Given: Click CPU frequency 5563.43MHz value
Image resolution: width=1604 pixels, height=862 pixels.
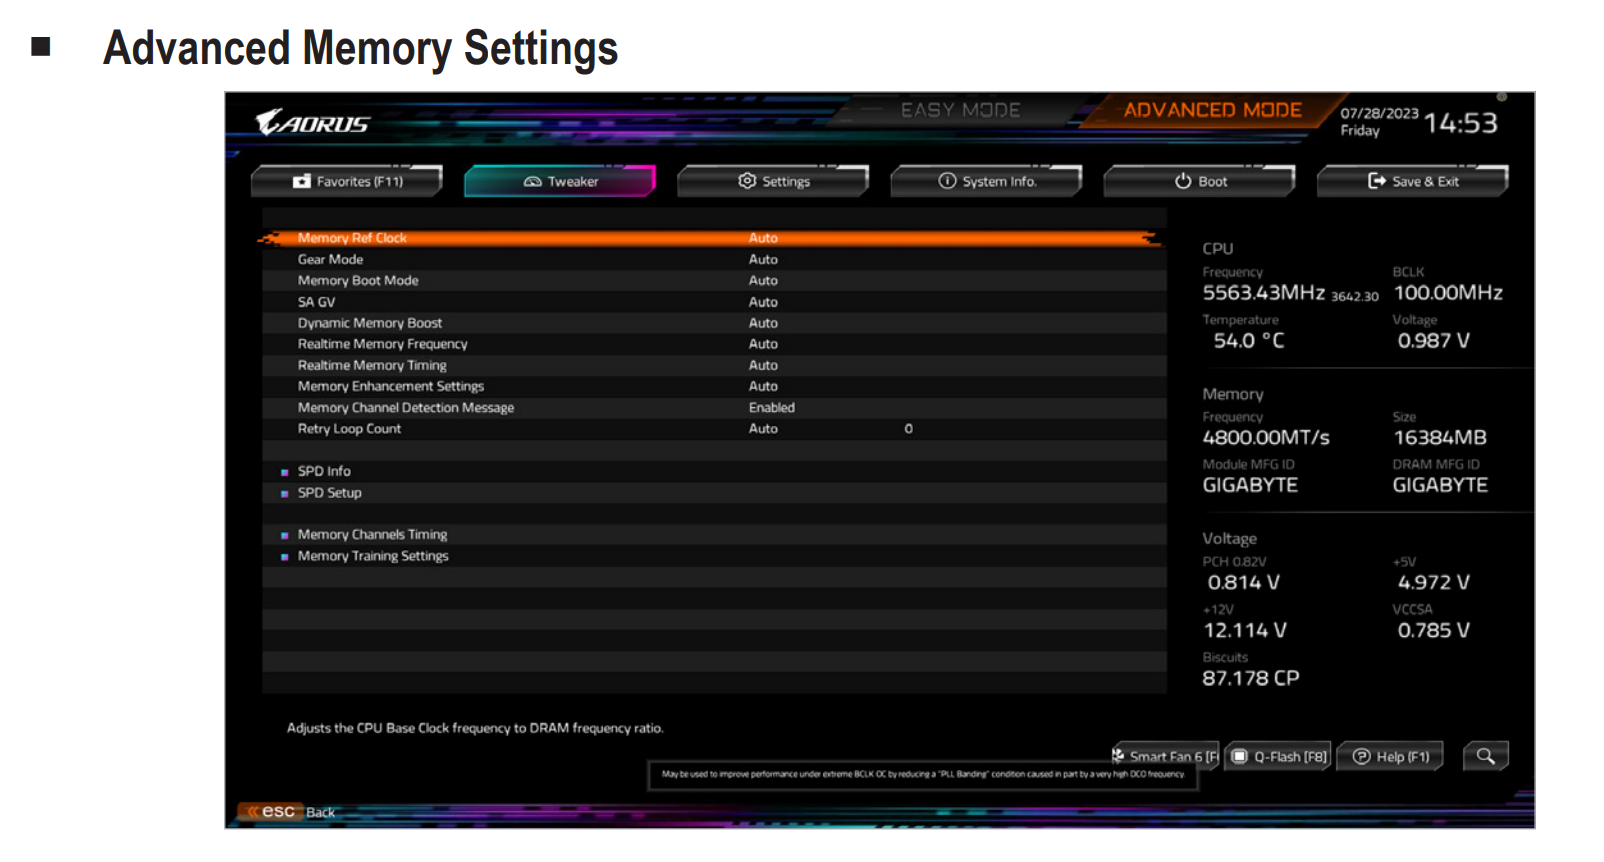Looking at the screenshot, I should [x=1264, y=293].
